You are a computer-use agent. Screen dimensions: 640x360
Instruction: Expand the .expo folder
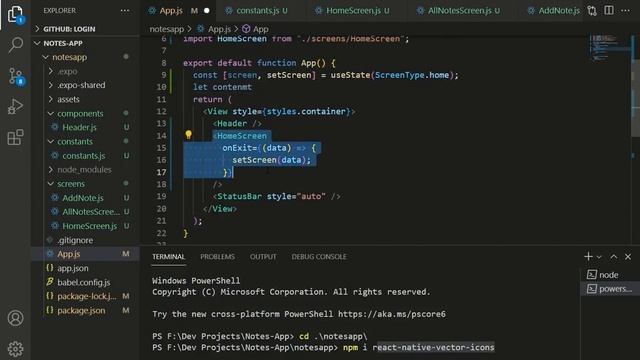(x=86, y=71)
